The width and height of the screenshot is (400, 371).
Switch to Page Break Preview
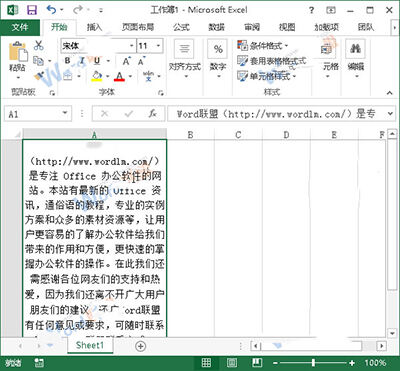click(257, 363)
